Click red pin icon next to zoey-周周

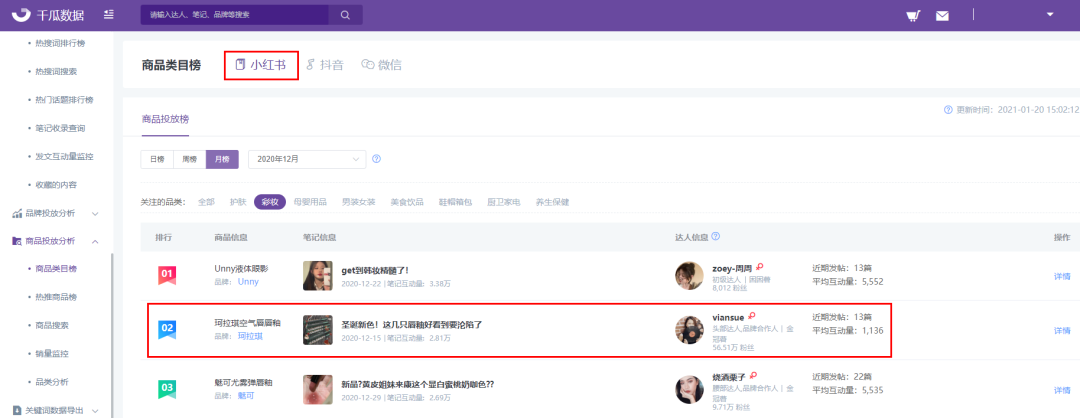click(x=760, y=267)
